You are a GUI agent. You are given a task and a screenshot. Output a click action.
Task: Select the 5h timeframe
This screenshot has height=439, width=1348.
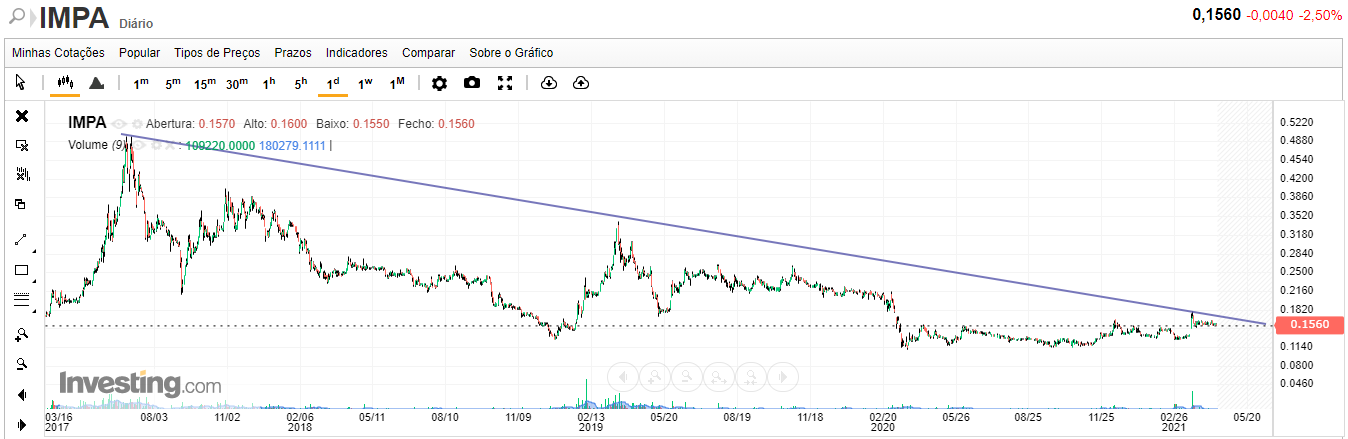pos(301,83)
